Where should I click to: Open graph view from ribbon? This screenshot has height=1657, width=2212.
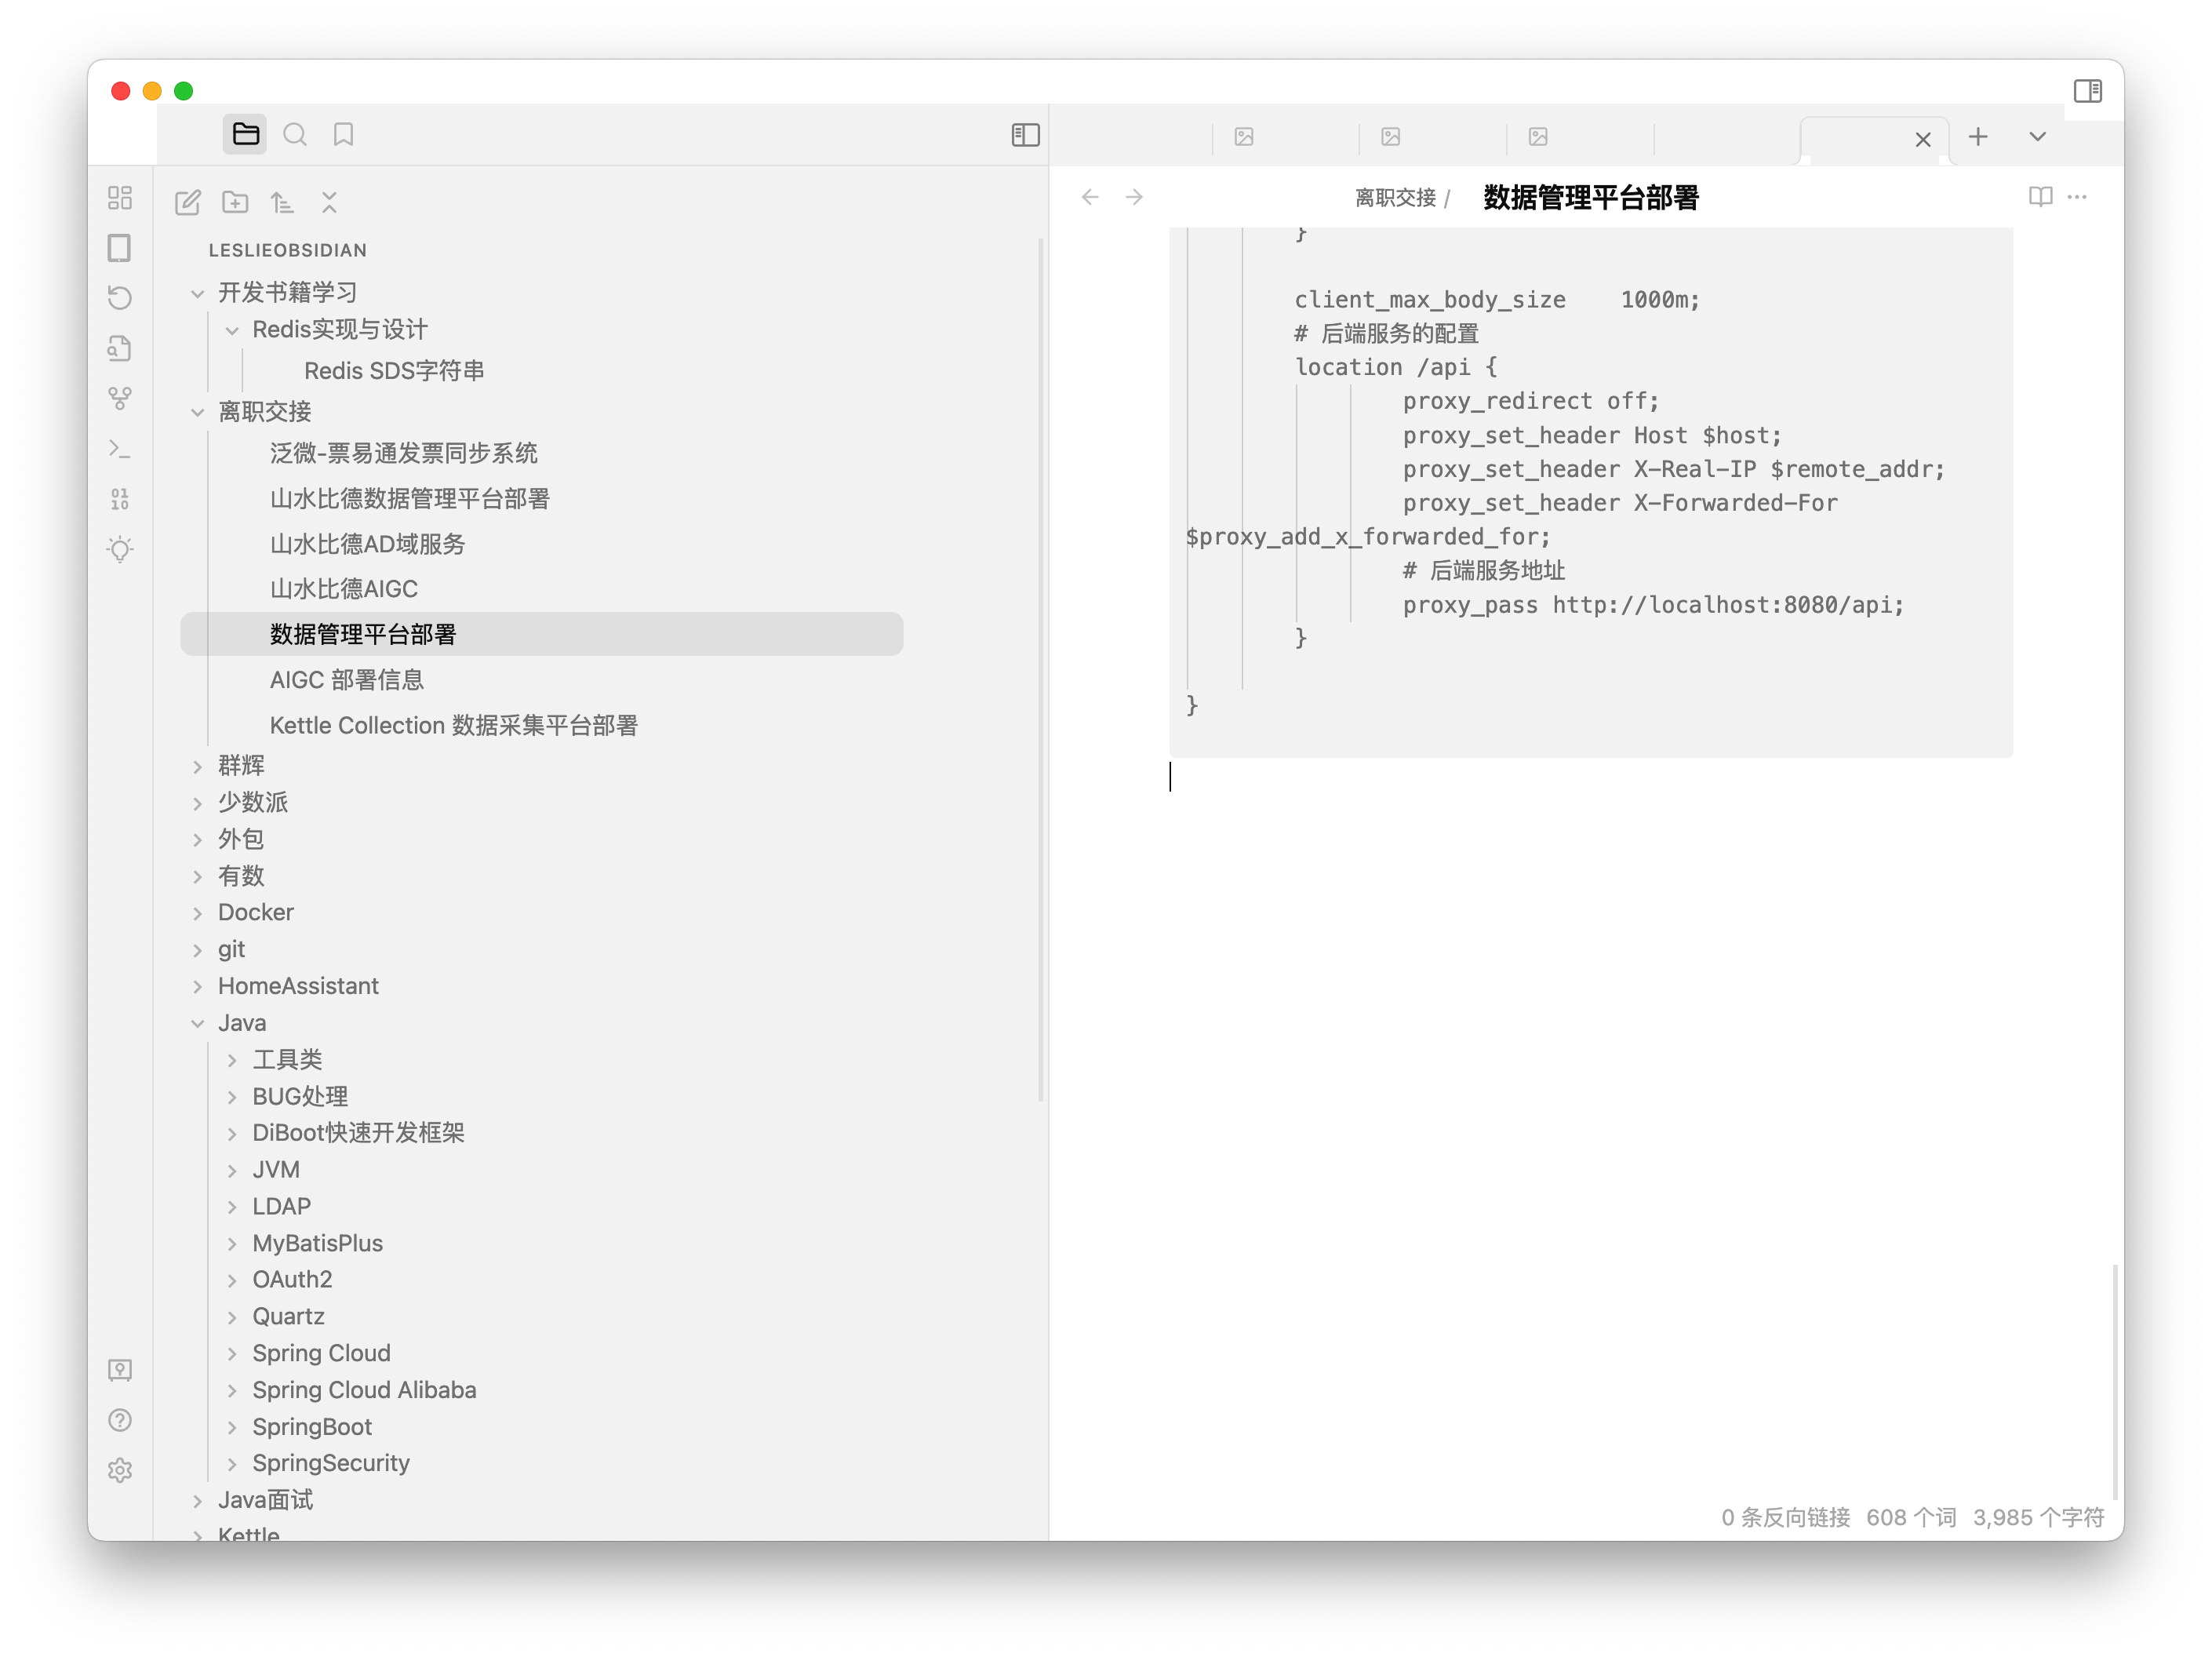tap(120, 398)
